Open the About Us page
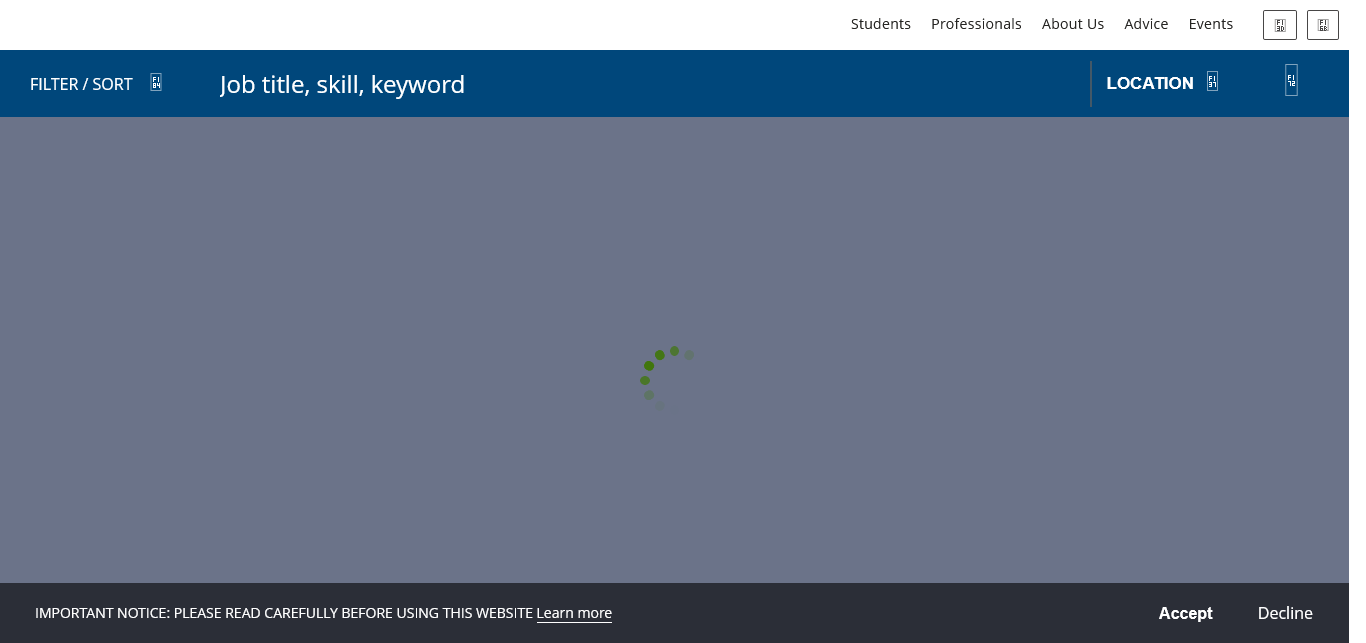 pyautogui.click(x=1072, y=24)
